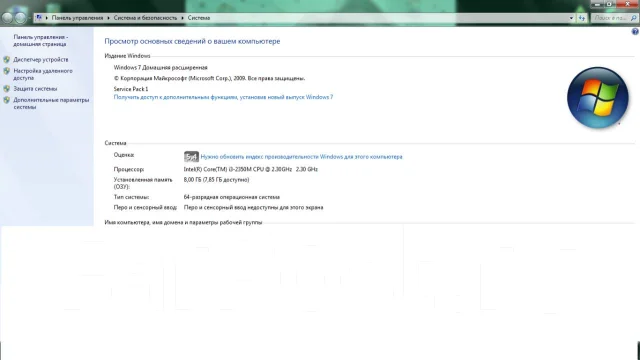This screenshot has width=640, height=360.
Task: Click the update Windows performance index link
Action: (301, 157)
